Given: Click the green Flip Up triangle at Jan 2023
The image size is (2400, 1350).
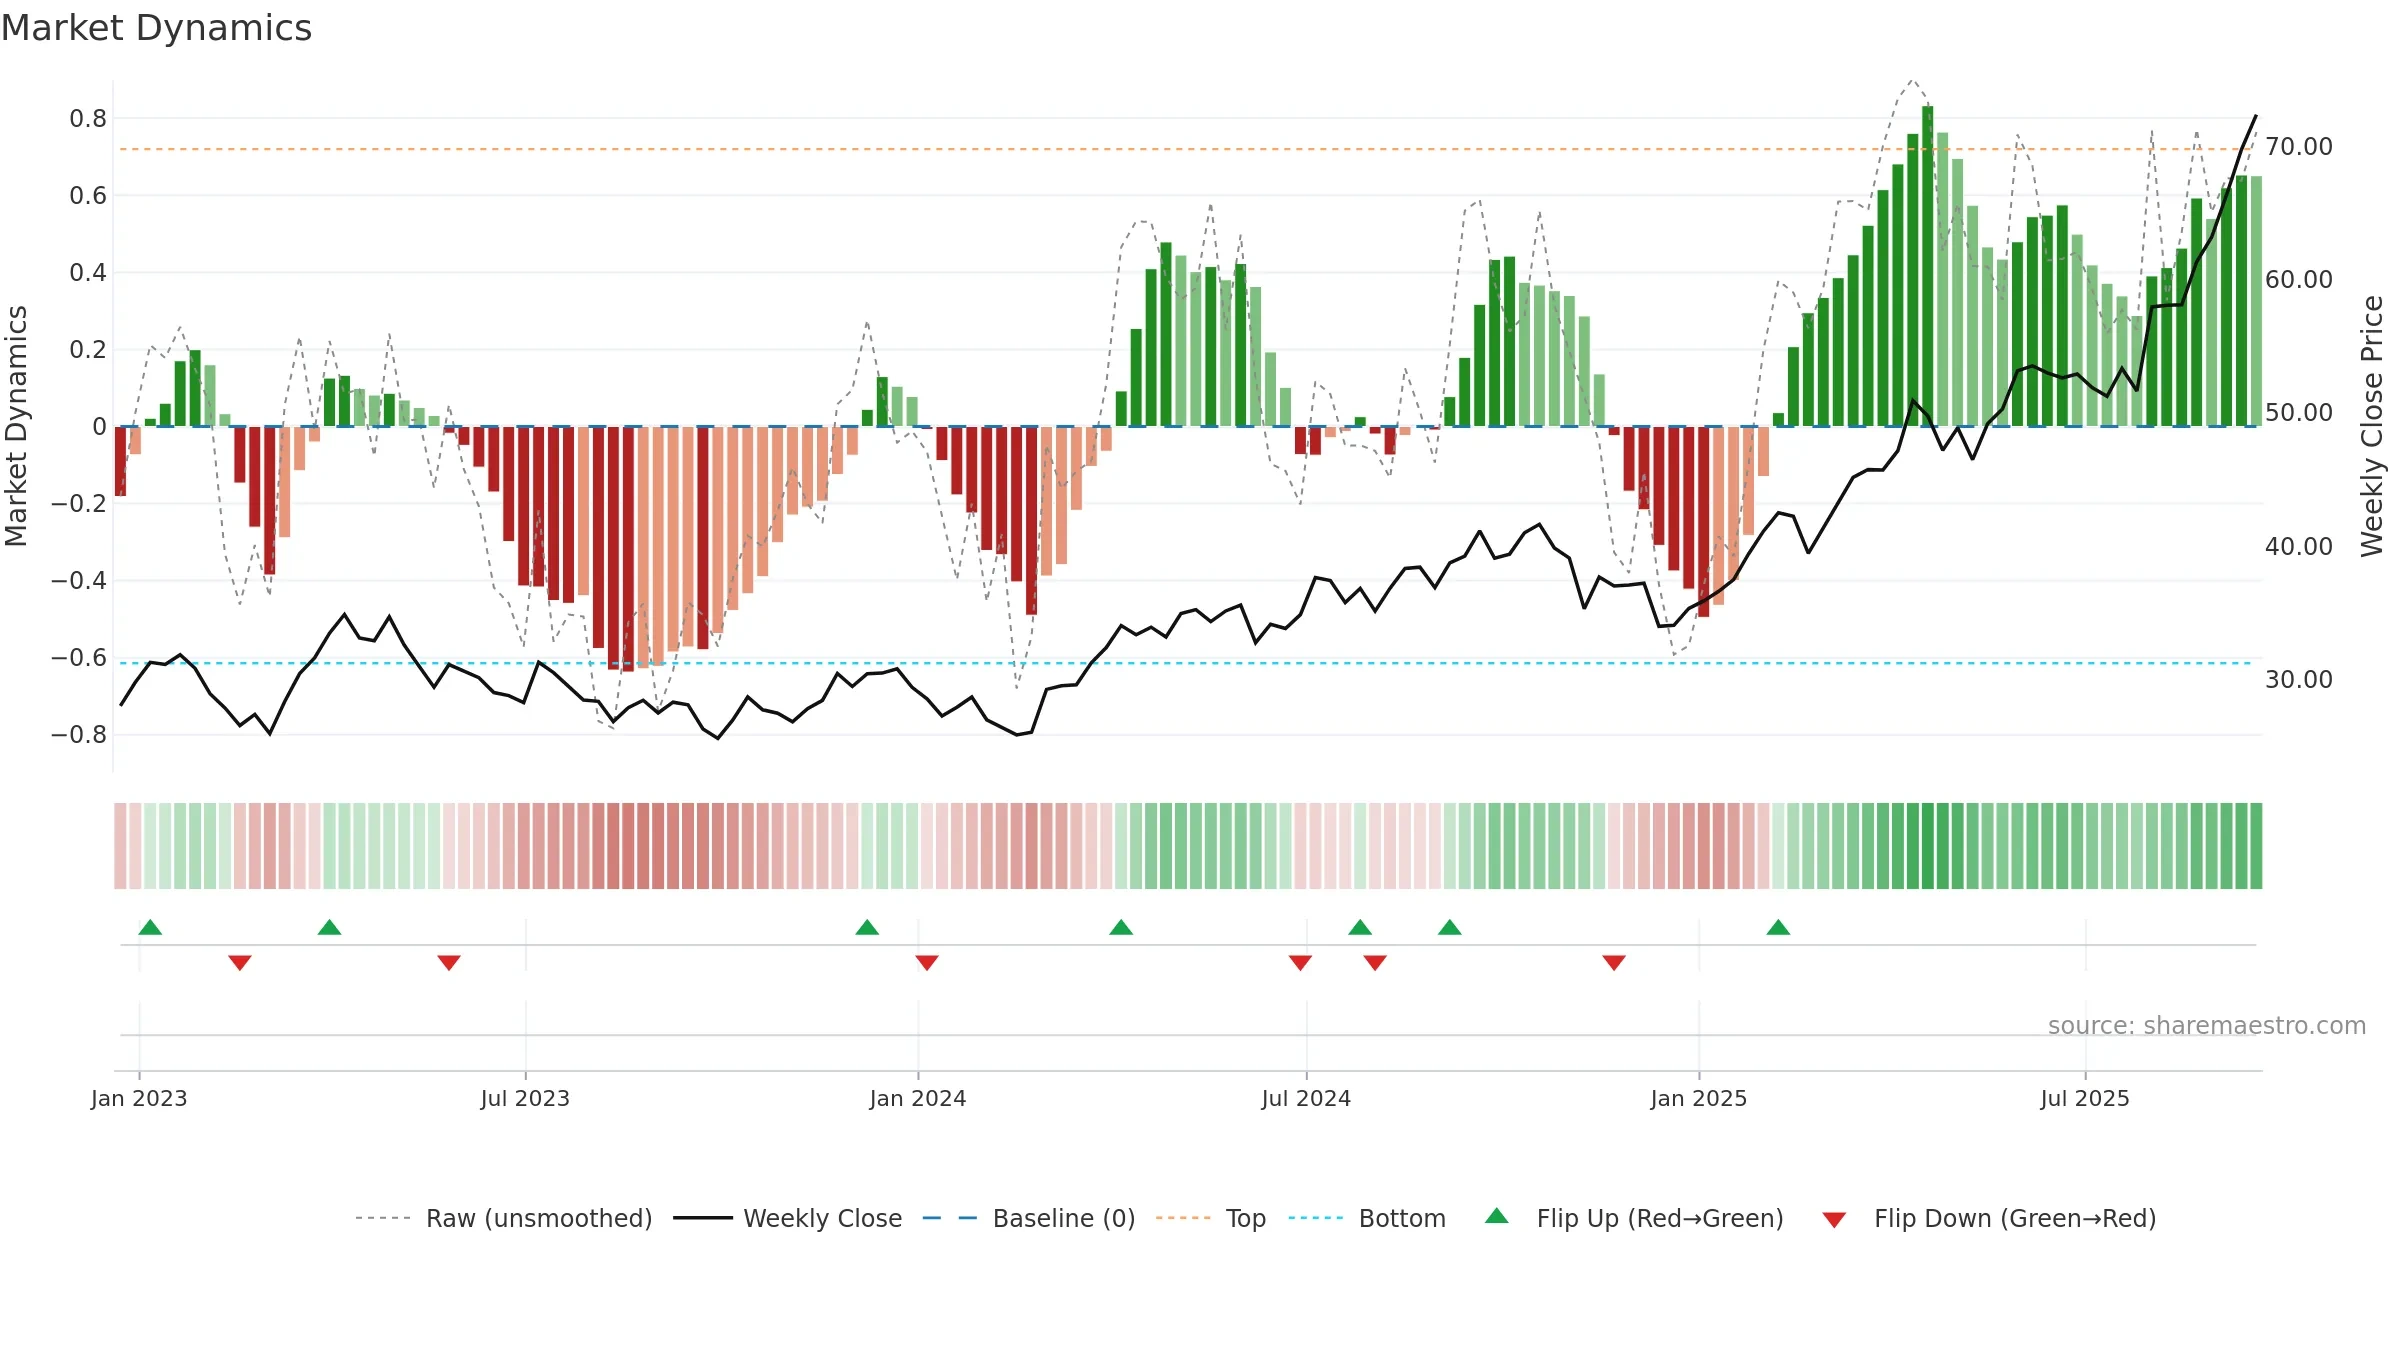Looking at the screenshot, I should pos(150,927).
